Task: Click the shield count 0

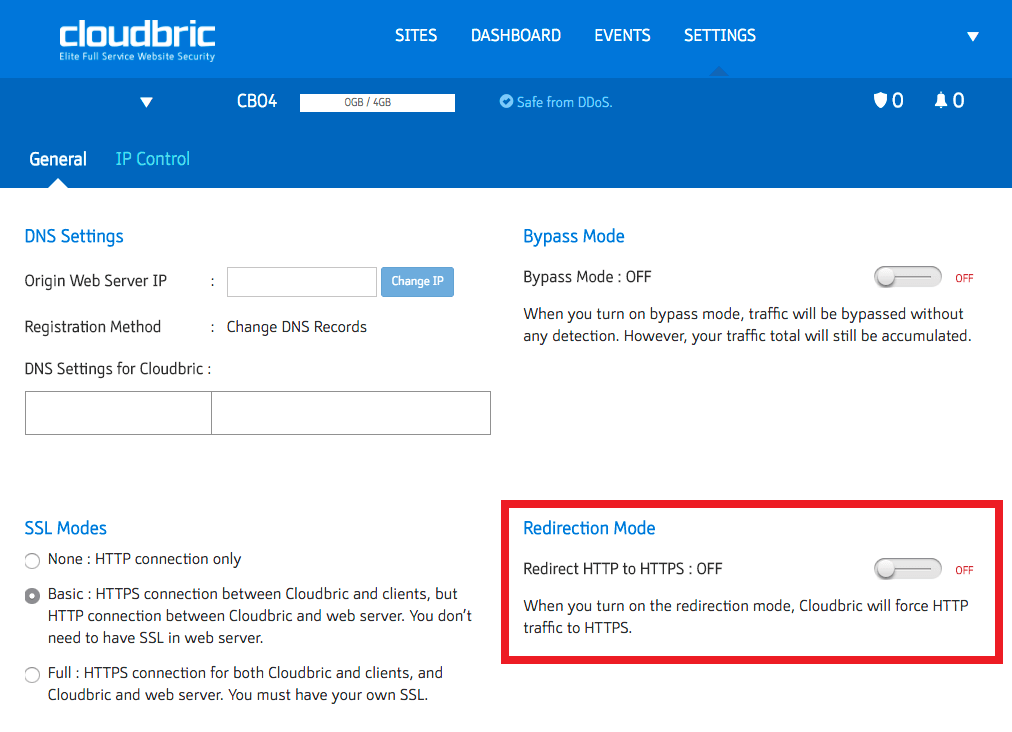Action: pyautogui.click(x=898, y=101)
